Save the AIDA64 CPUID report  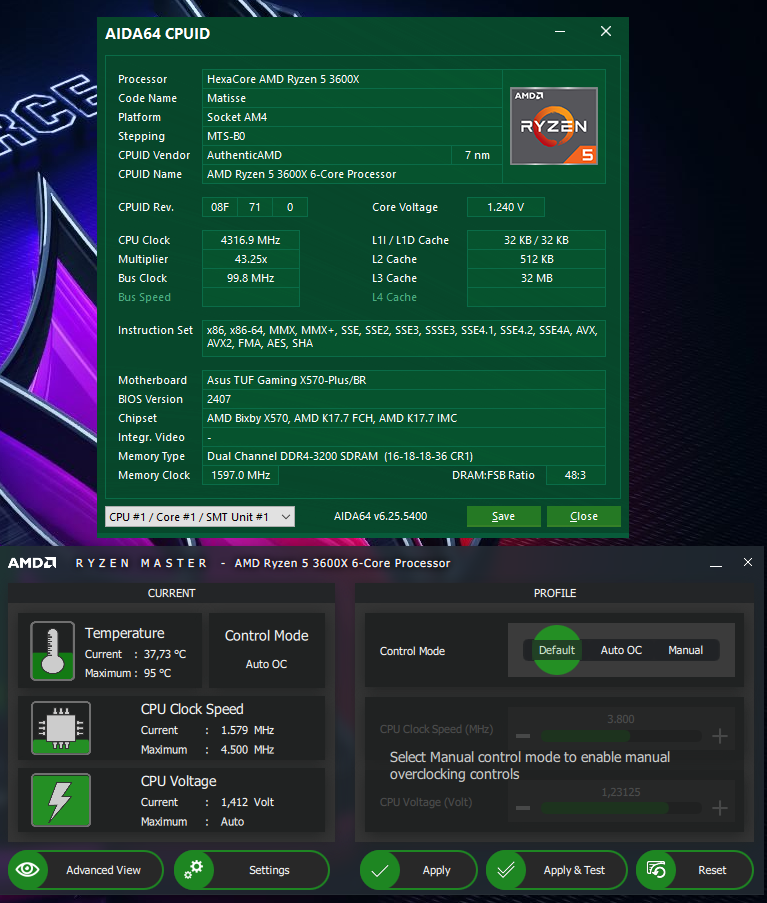click(503, 516)
